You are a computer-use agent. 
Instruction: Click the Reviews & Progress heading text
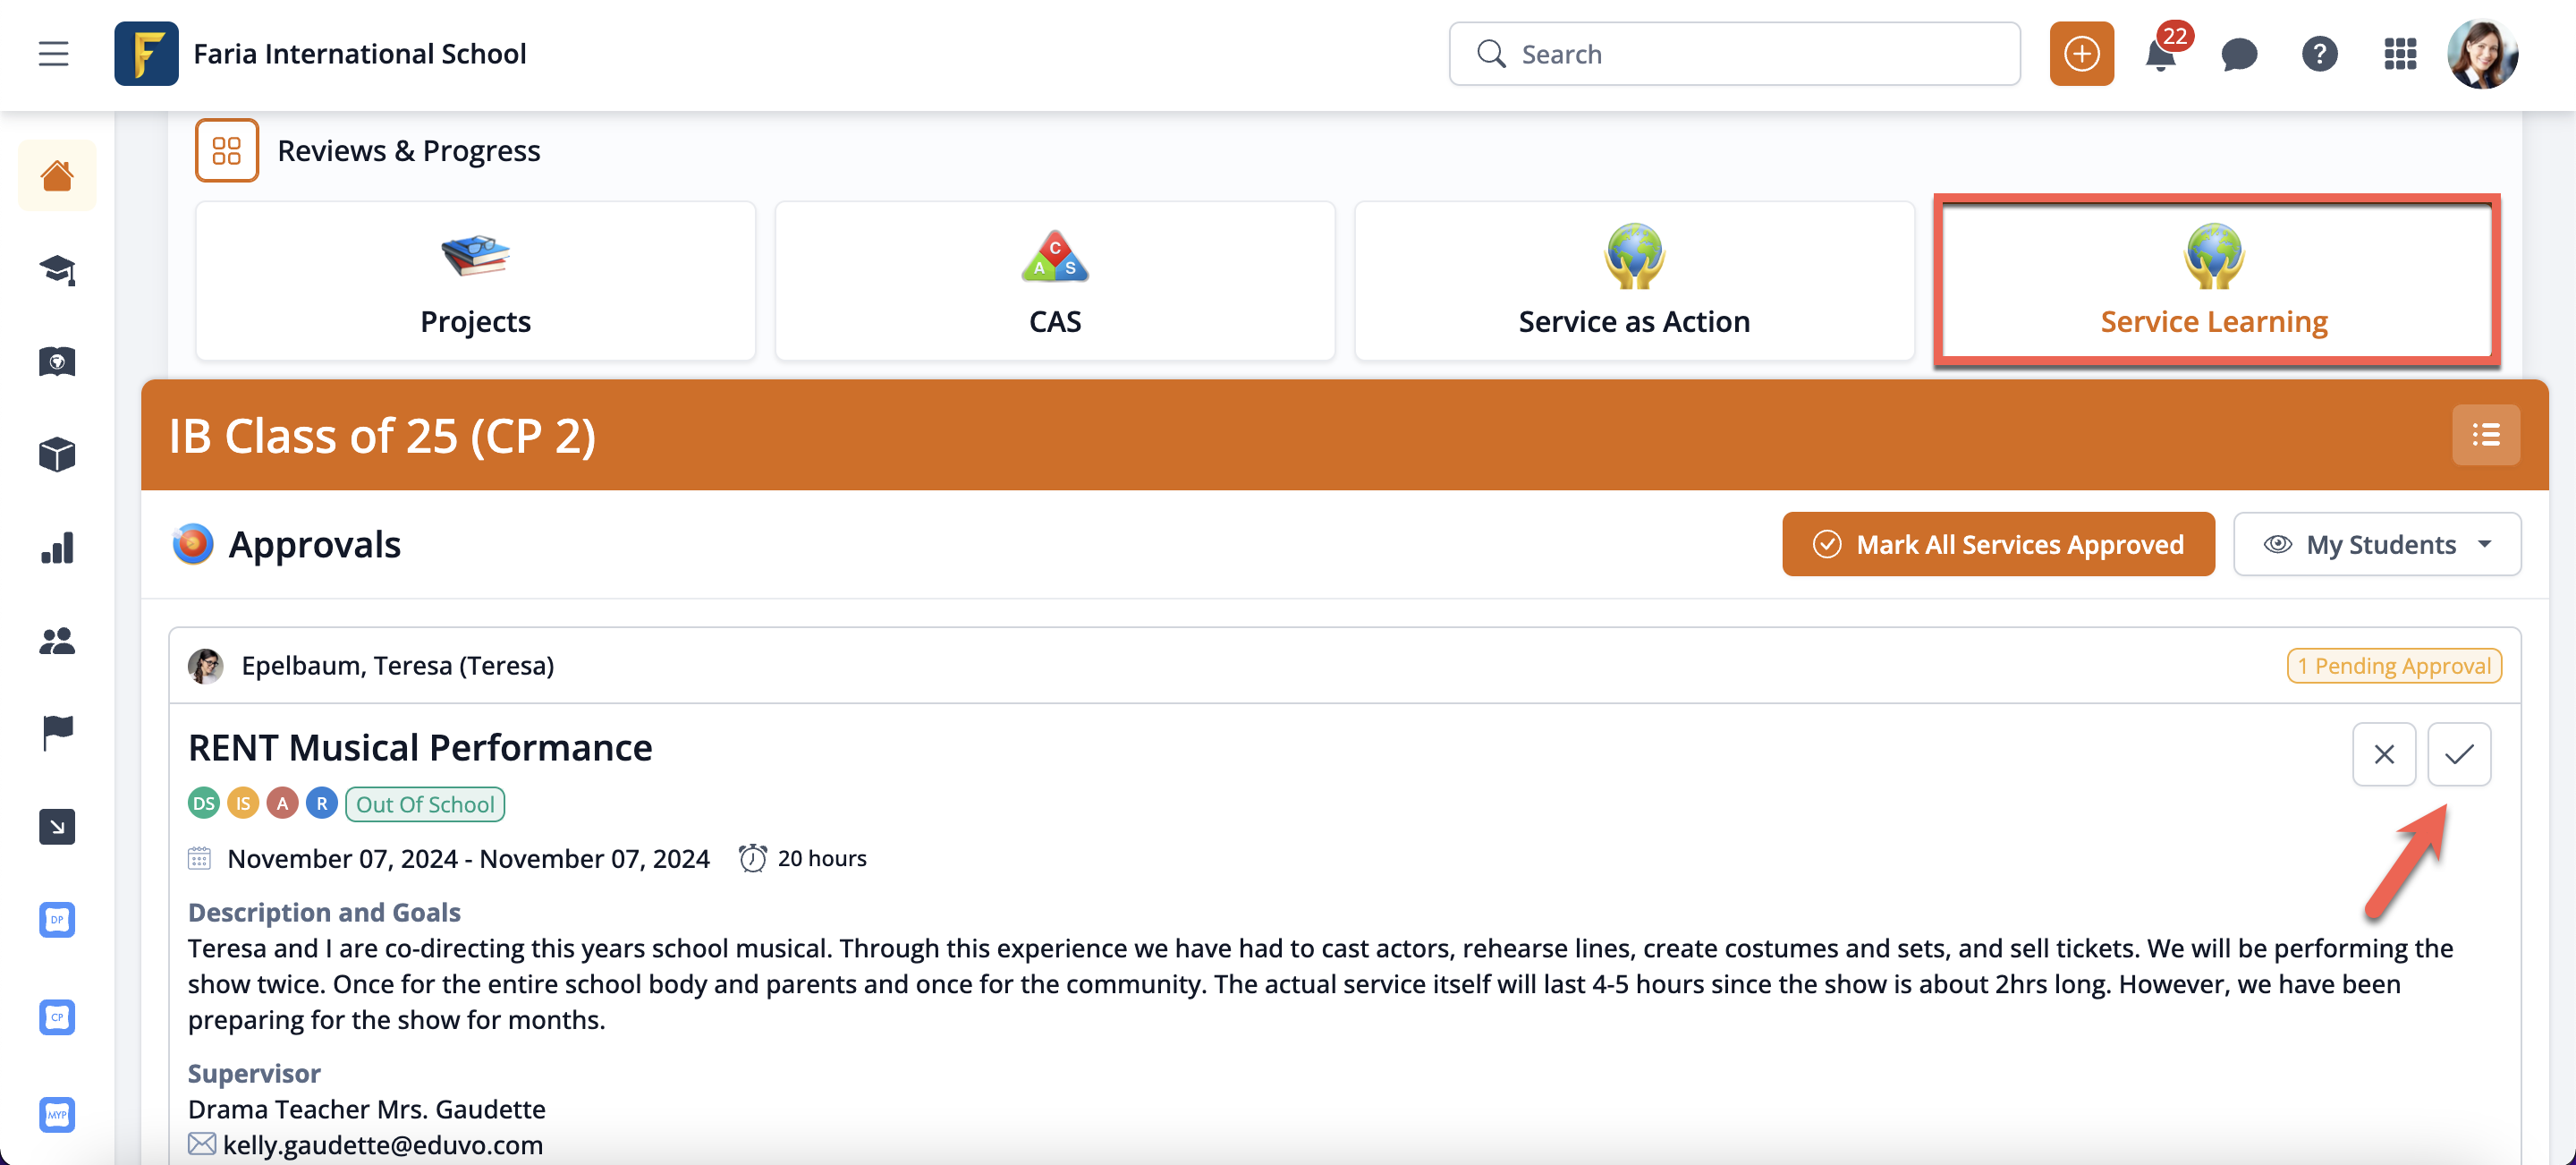tap(409, 151)
